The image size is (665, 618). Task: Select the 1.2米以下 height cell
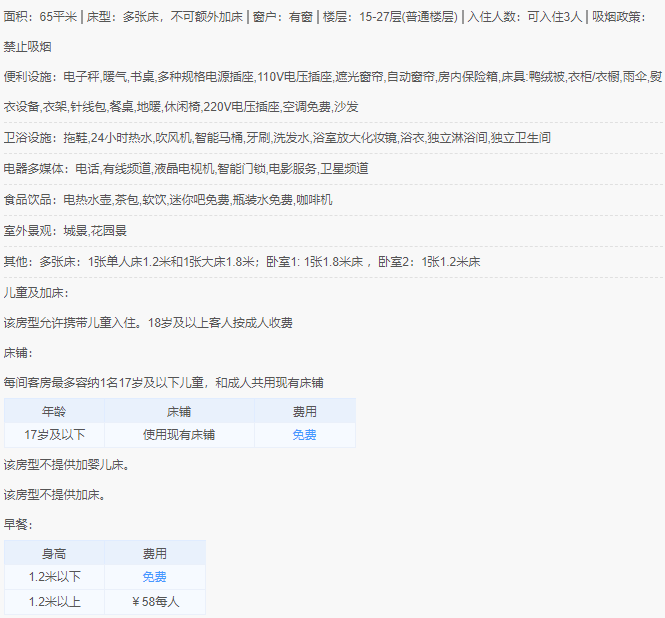[54, 577]
